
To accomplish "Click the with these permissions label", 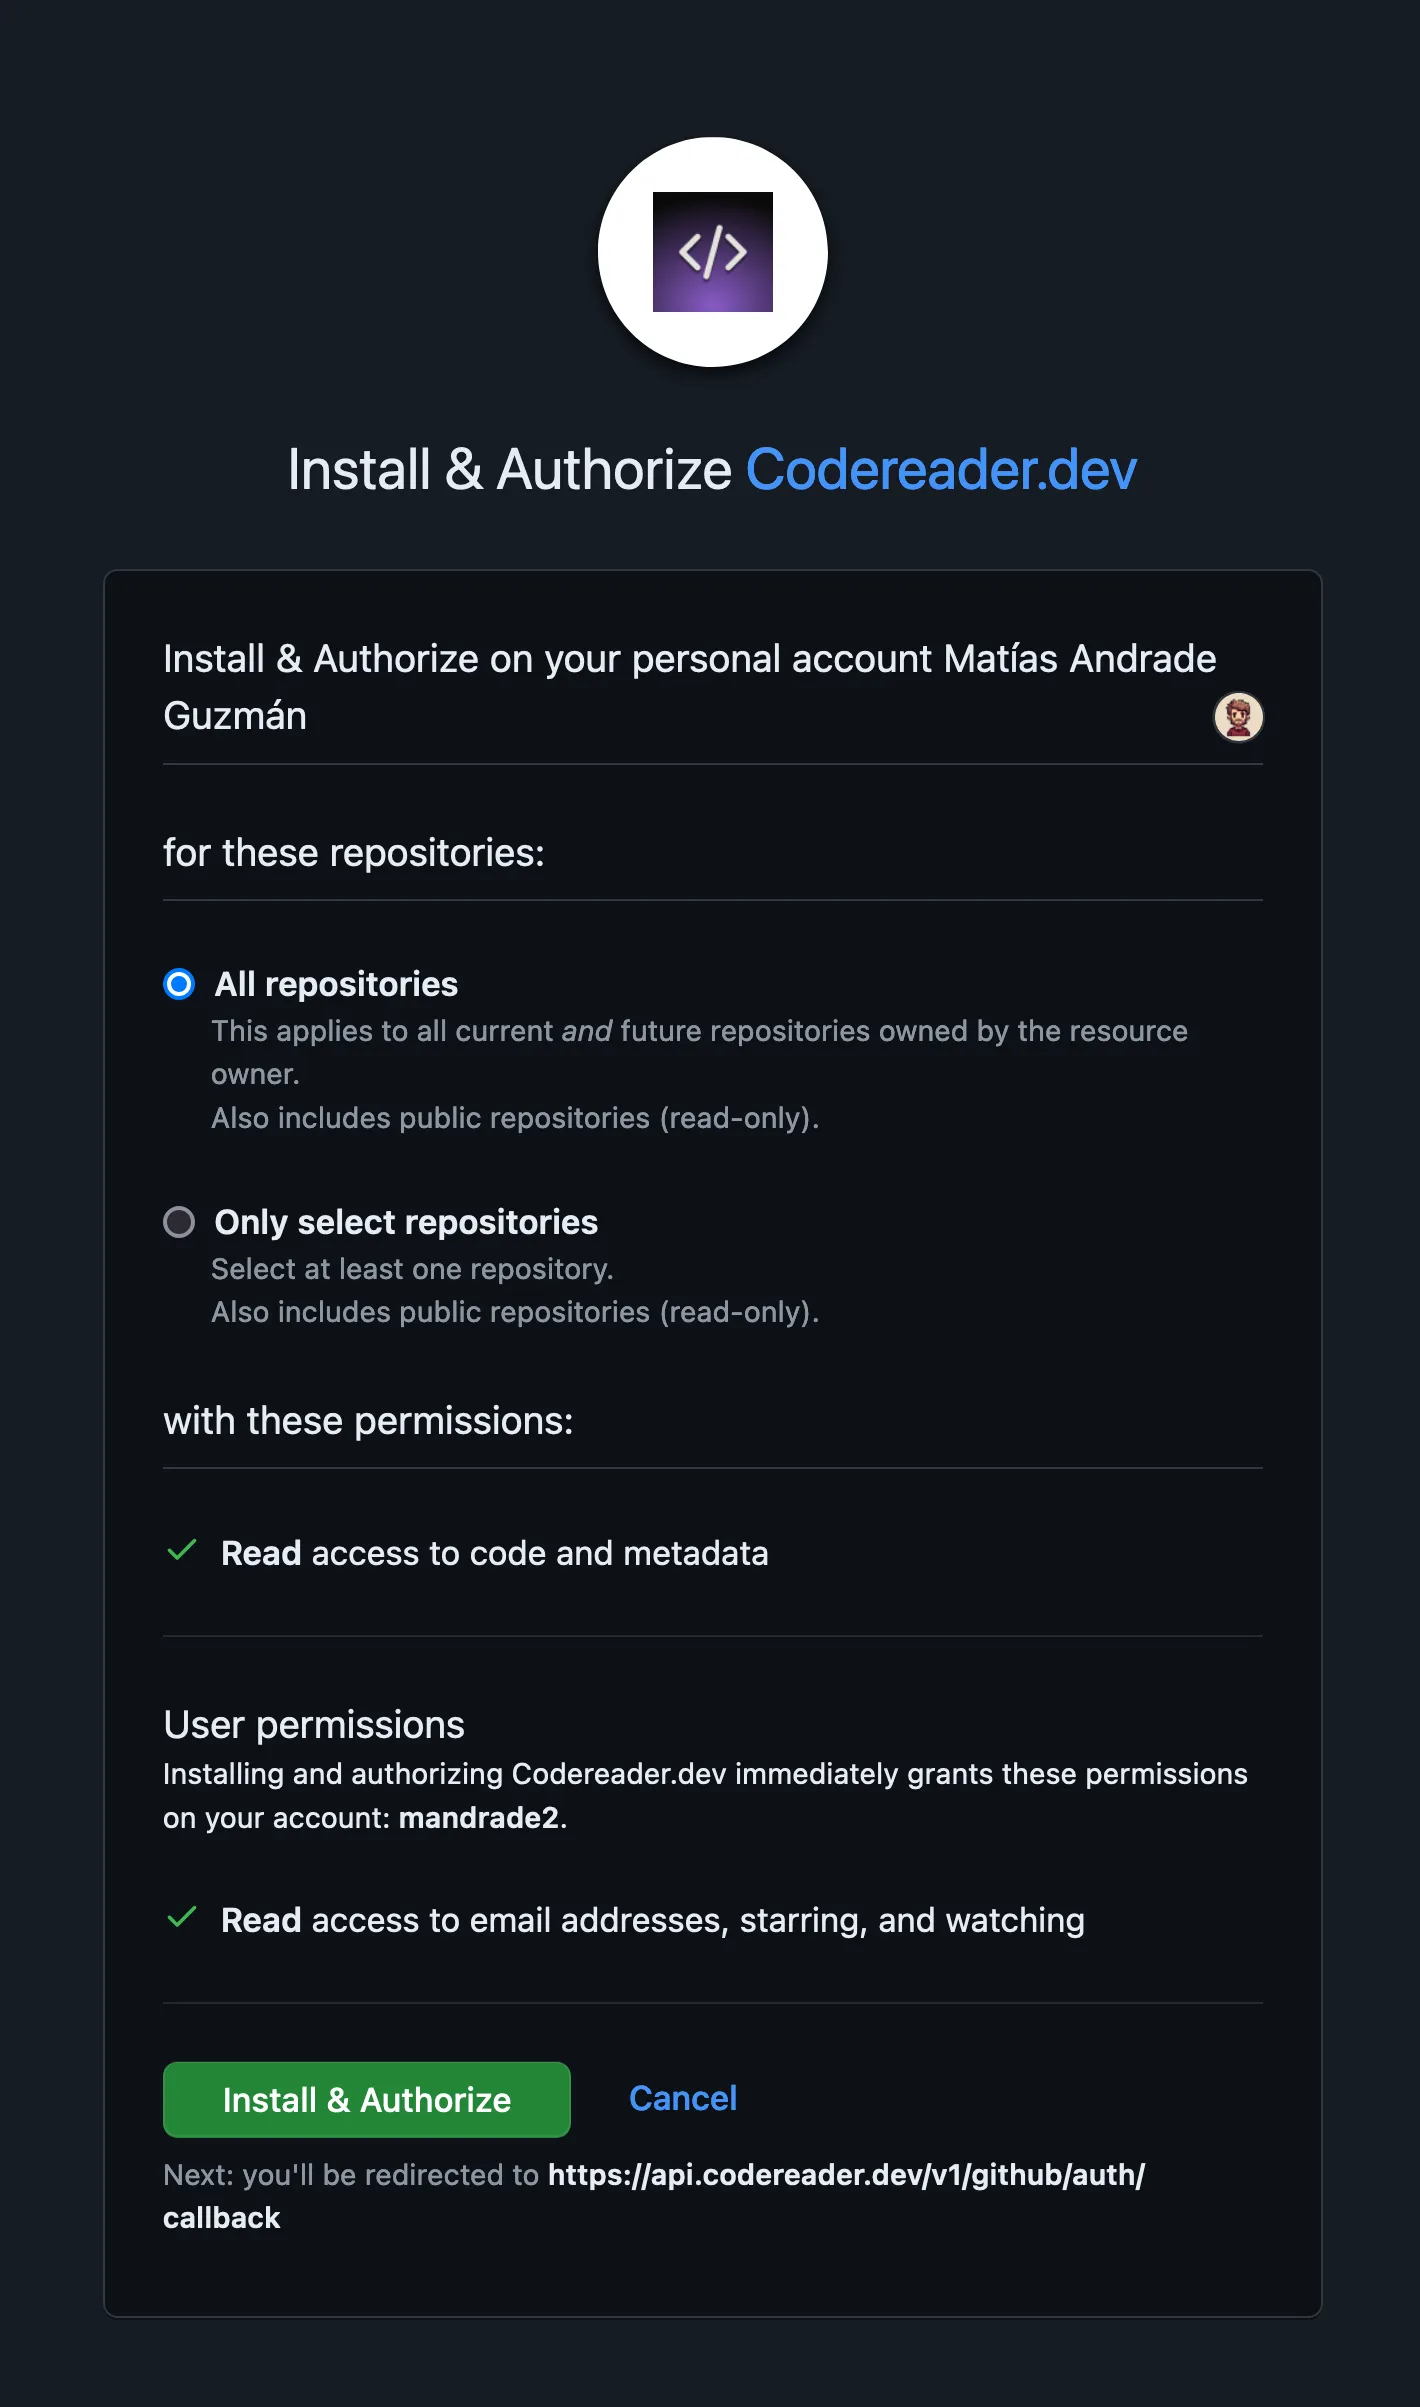I will (369, 1420).
